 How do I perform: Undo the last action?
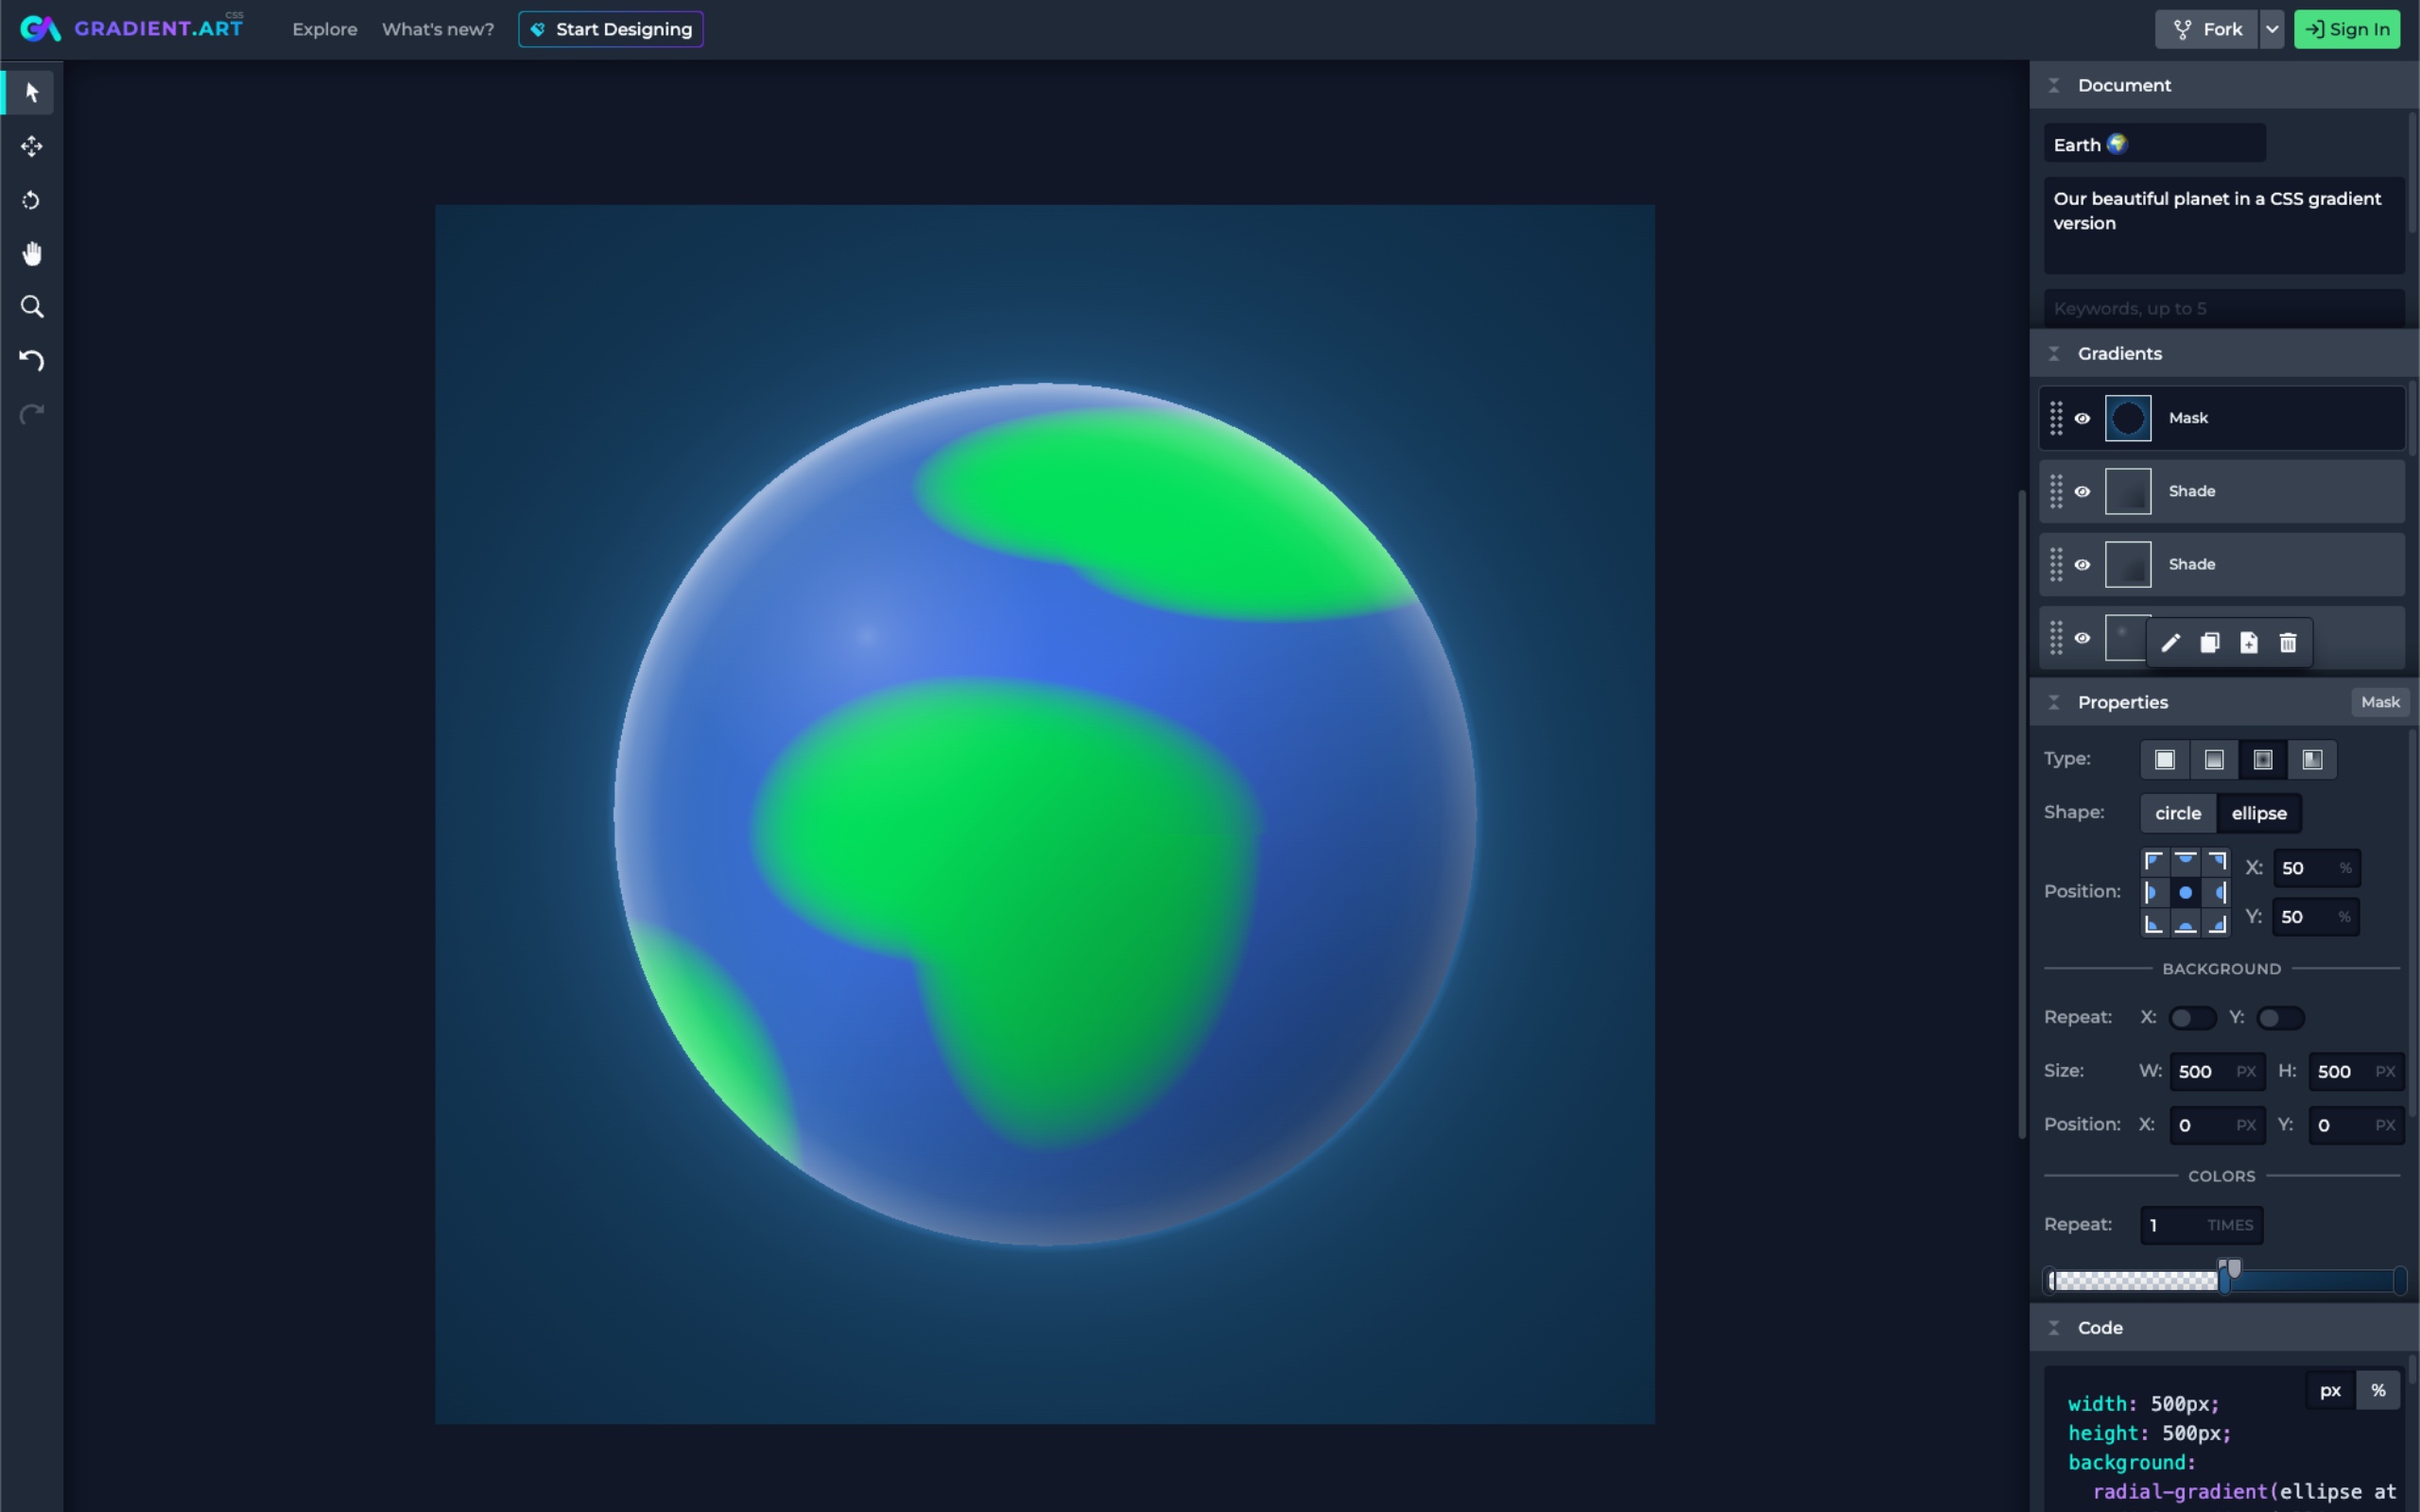(31, 360)
